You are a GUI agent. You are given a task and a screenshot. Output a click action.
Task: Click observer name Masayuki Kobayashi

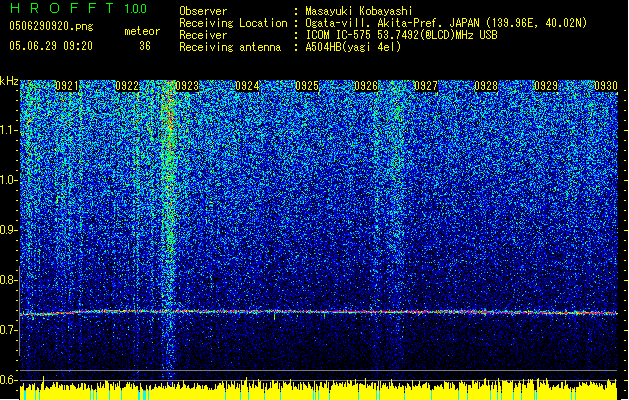click(359, 11)
